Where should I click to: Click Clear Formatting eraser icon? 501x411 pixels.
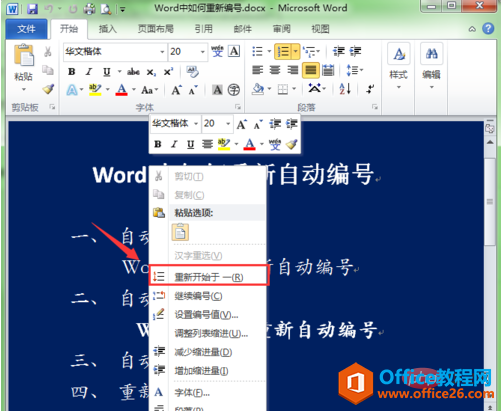[x=193, y=72]
